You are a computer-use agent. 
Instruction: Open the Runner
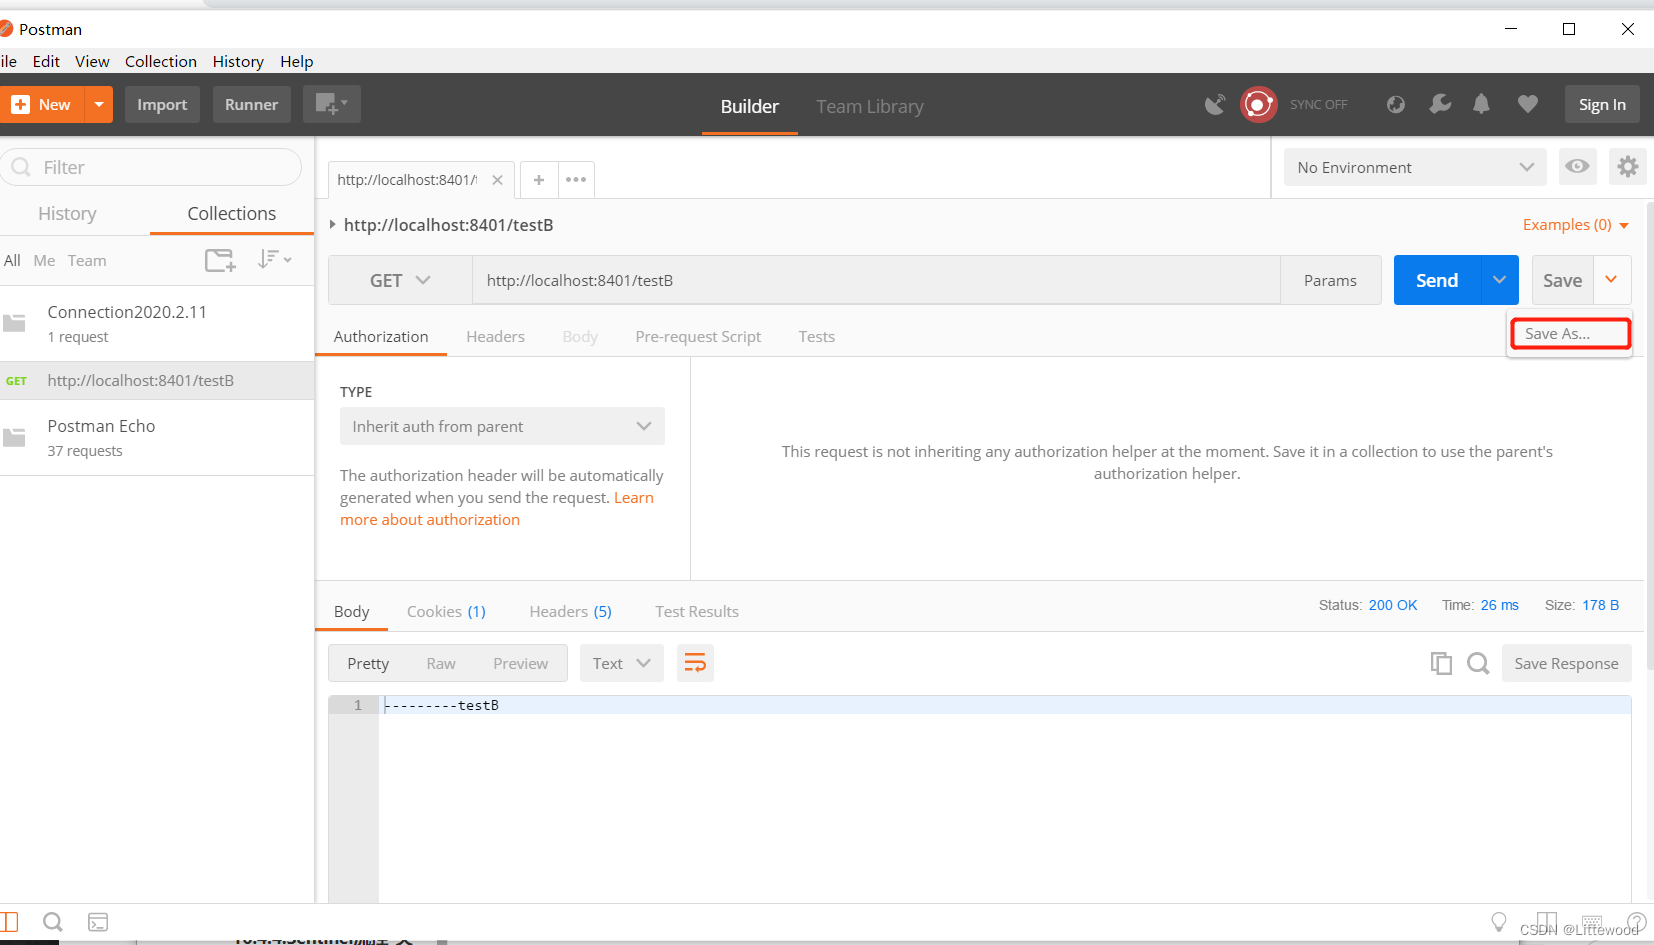click(251, 104)
